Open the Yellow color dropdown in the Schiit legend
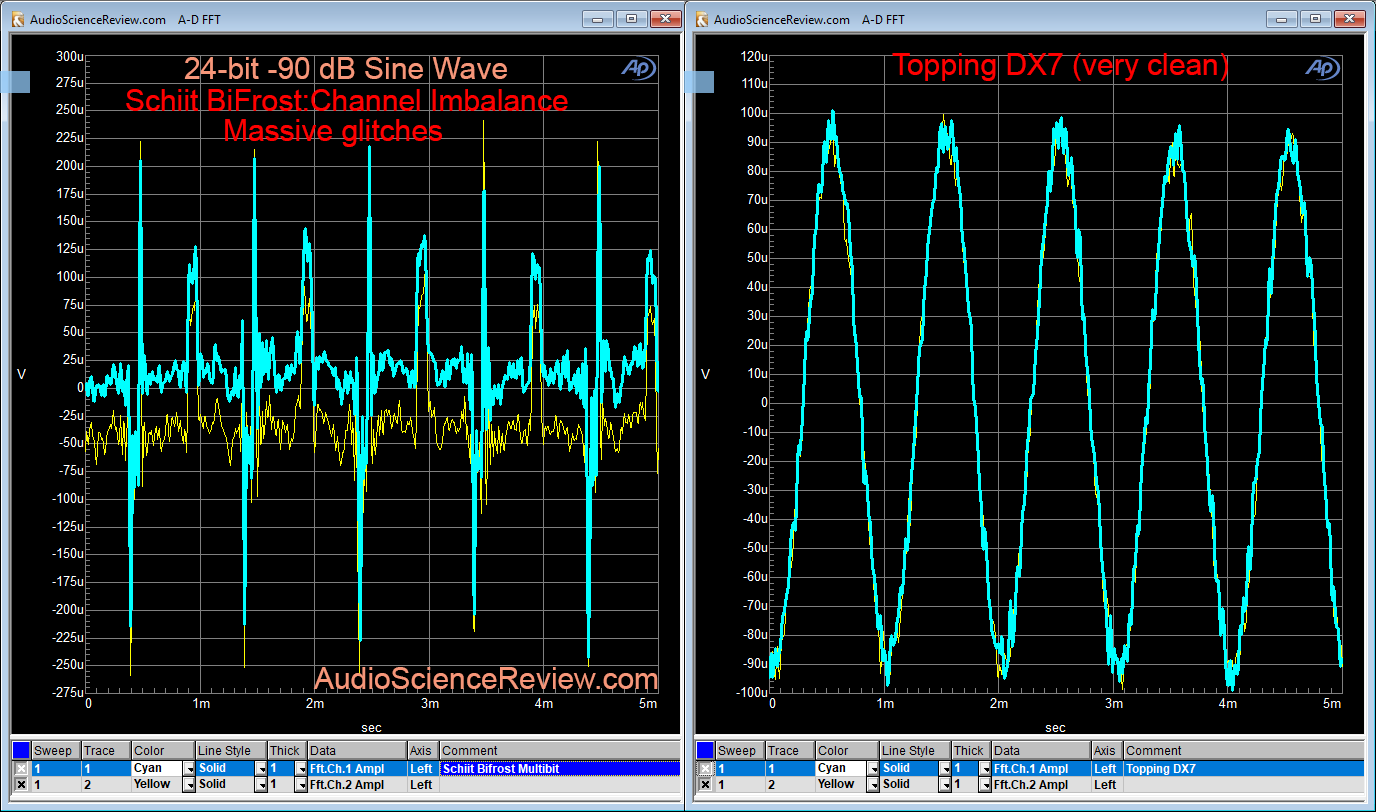This screenshot has width=1384, height=812. click(188, 784)
